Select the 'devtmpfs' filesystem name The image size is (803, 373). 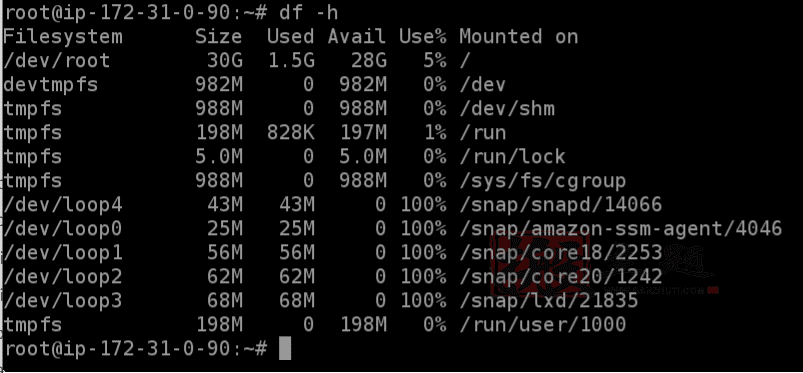tap(50, 85)
